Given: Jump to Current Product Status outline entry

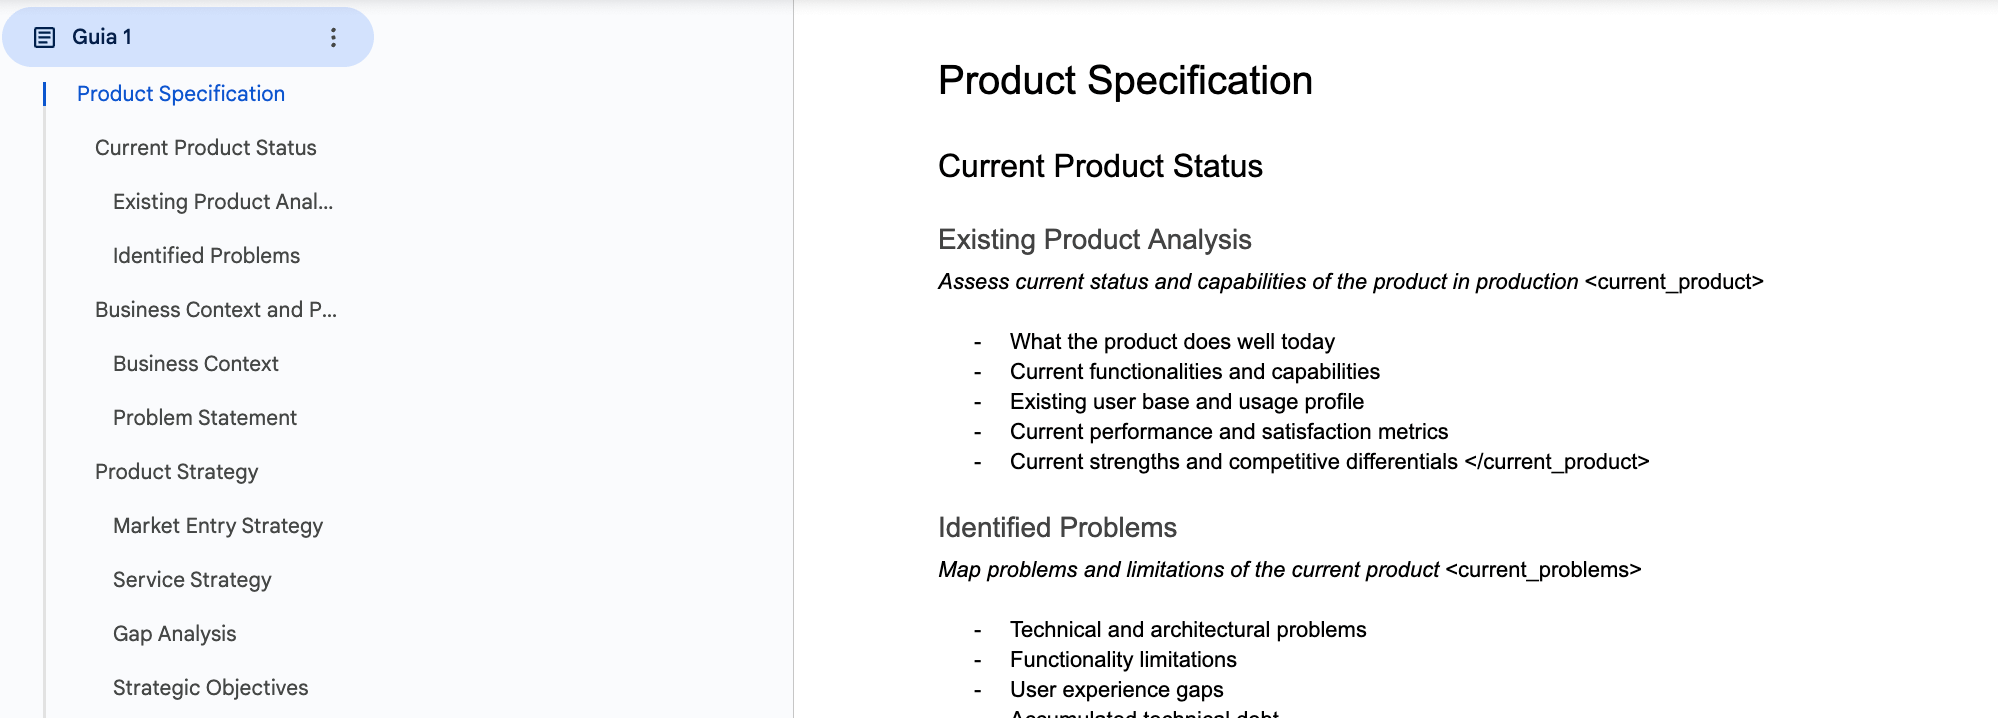Looking at the screenshot, I should (206, 148).
